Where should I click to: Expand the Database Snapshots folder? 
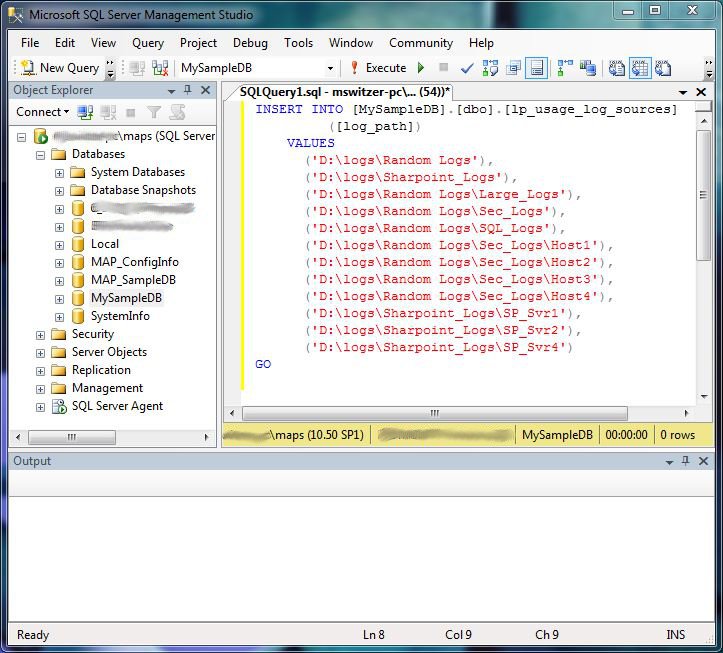pyautogui.click(x=59, y=191)
